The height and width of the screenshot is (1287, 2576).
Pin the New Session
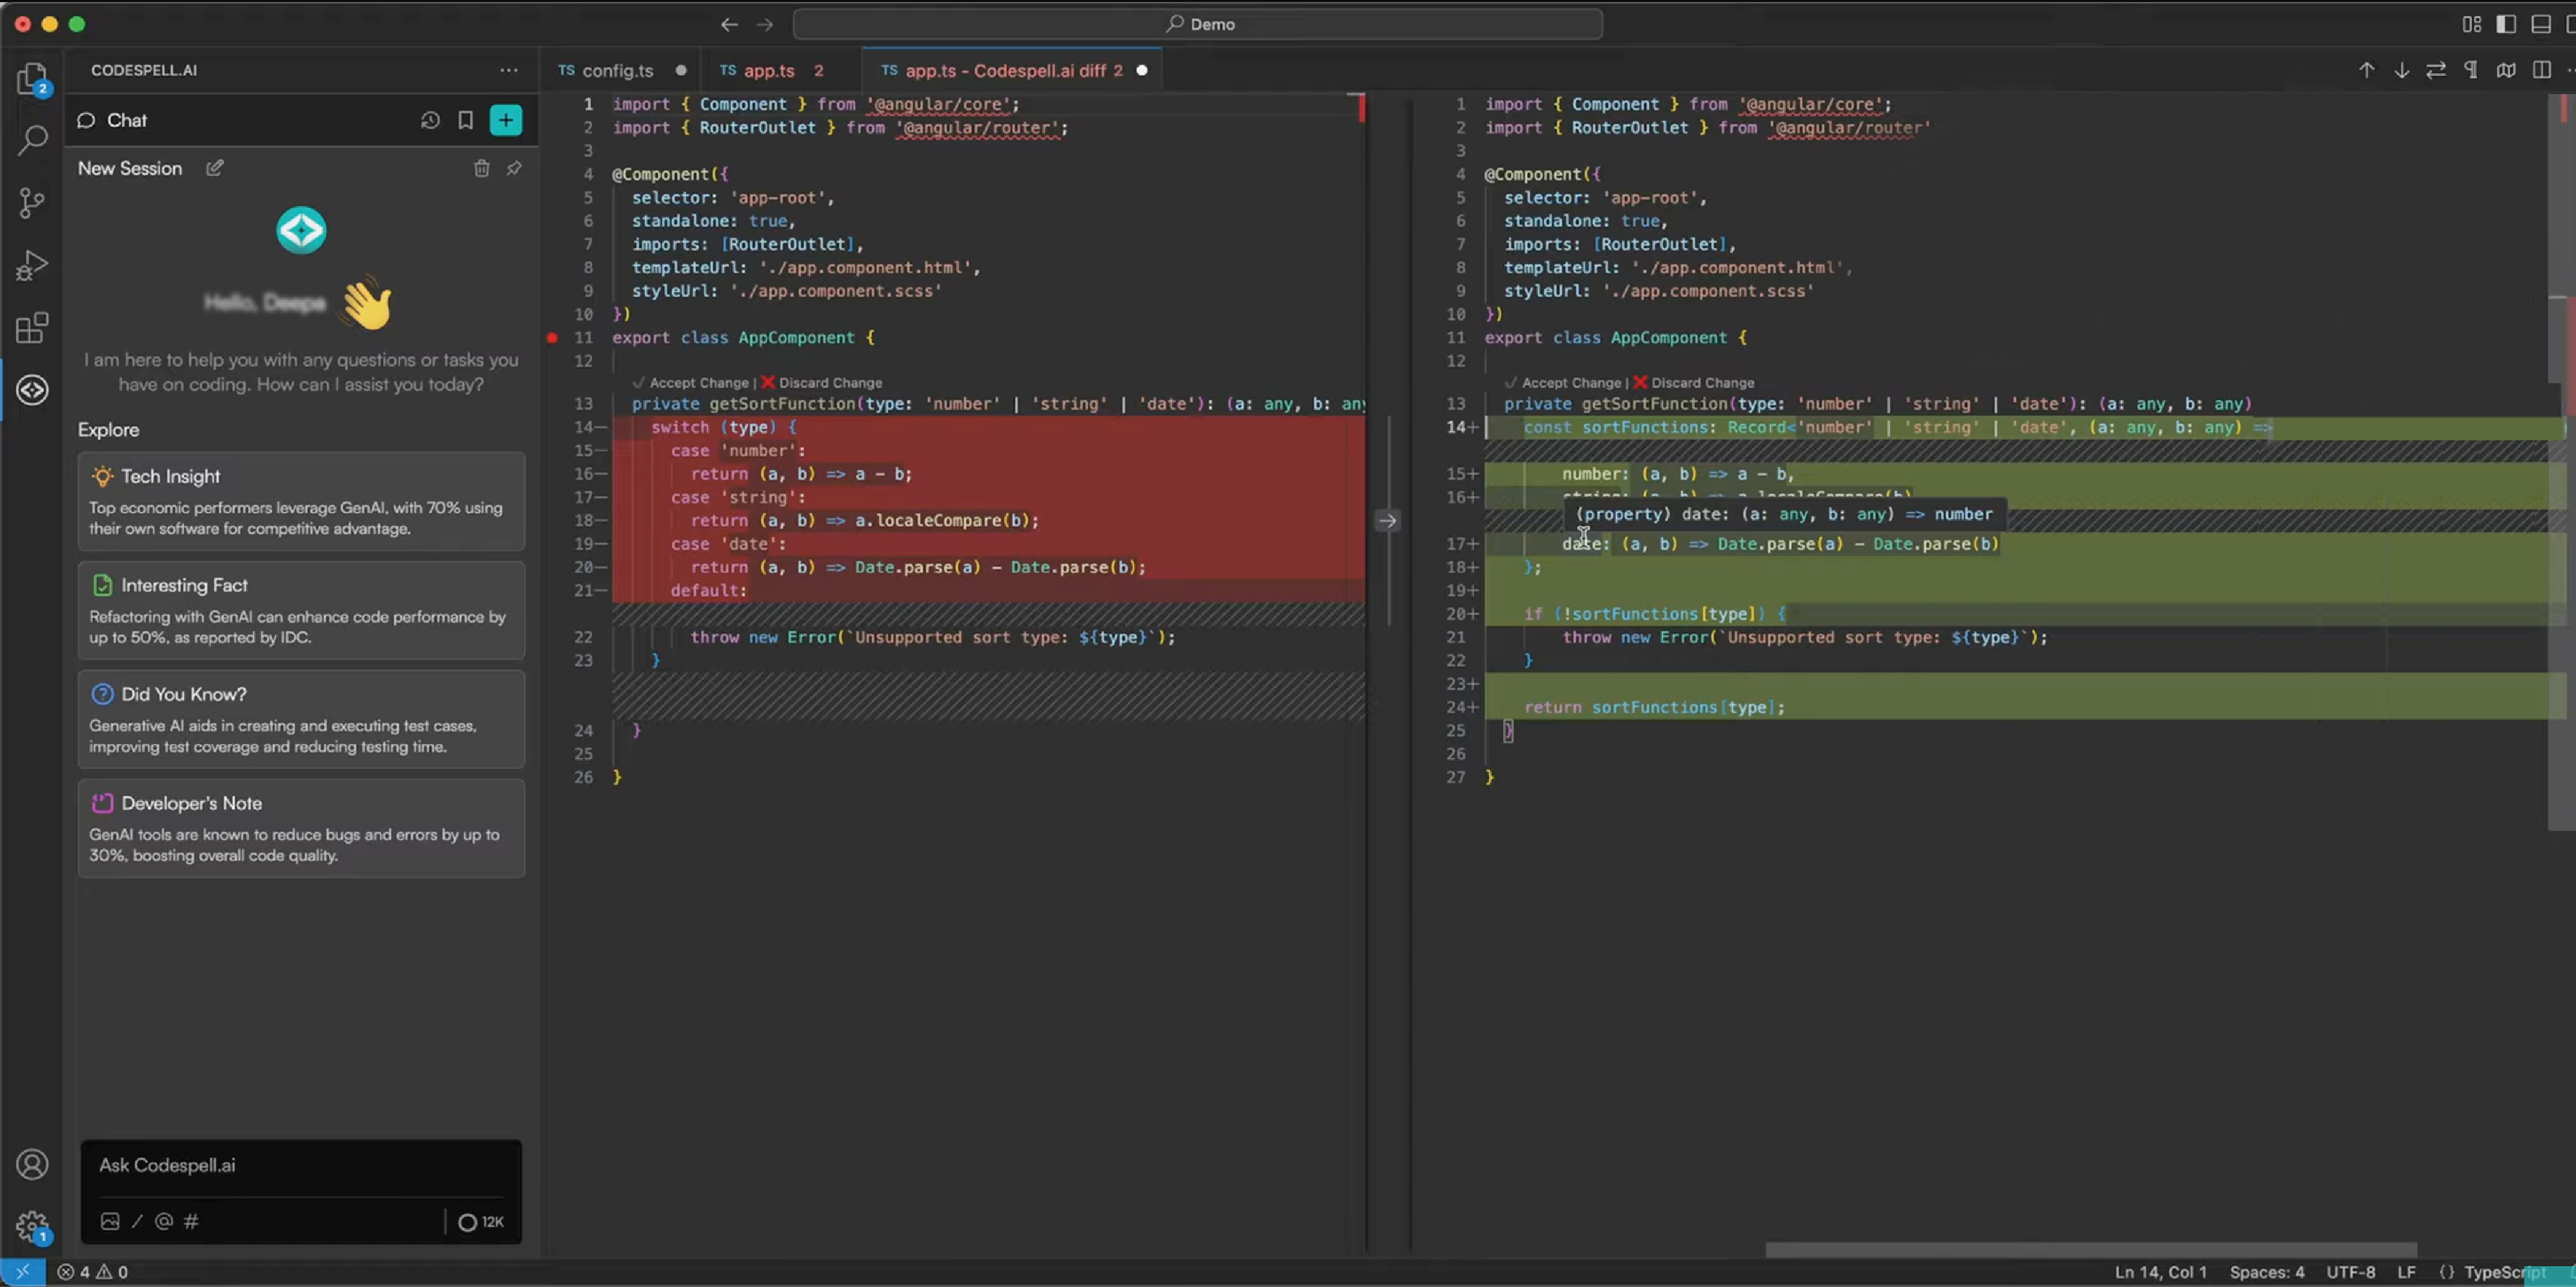[514, 168]
